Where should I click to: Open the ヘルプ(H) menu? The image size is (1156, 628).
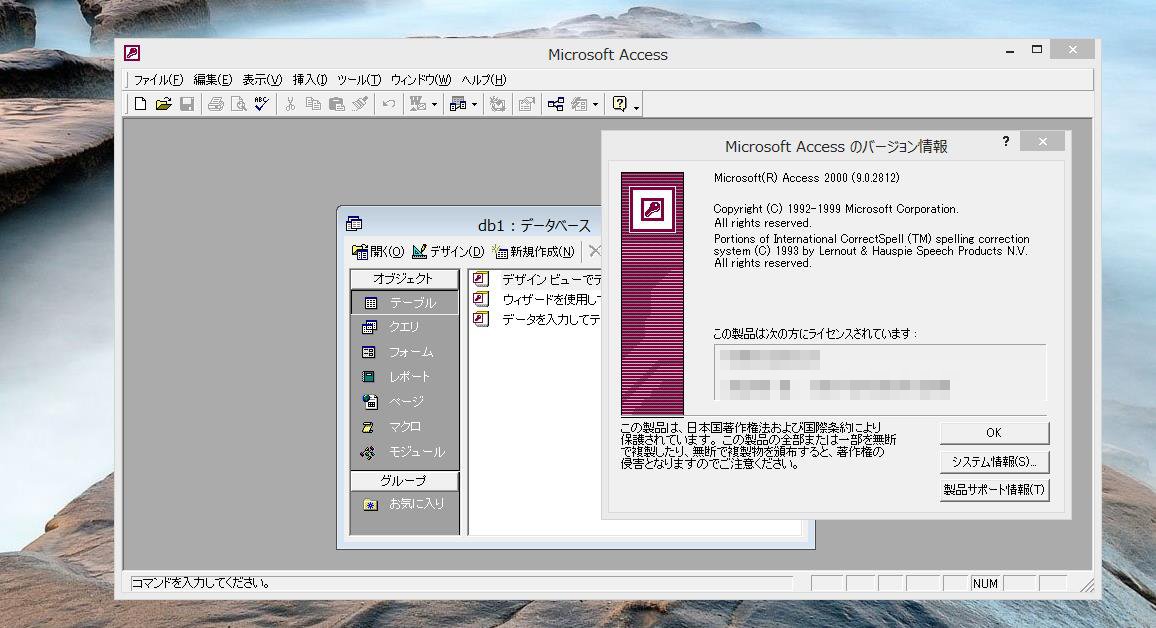click(x=484, y=80)
